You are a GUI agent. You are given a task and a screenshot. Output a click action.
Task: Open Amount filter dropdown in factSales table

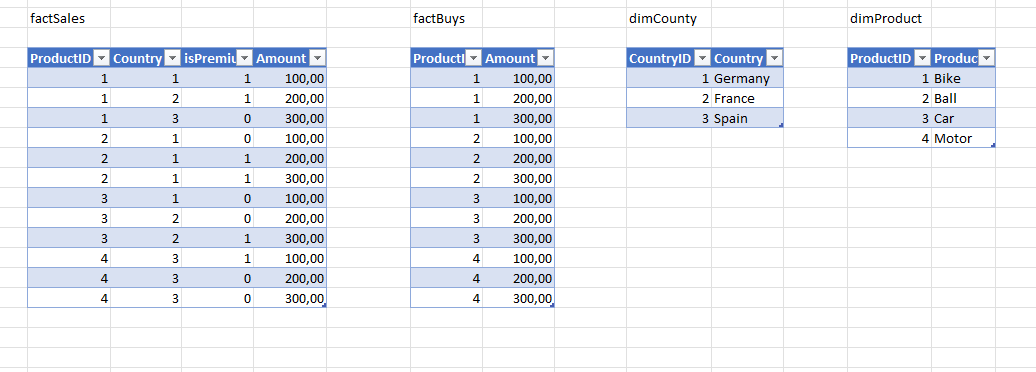pyautogui.click(x=317, y=59)
